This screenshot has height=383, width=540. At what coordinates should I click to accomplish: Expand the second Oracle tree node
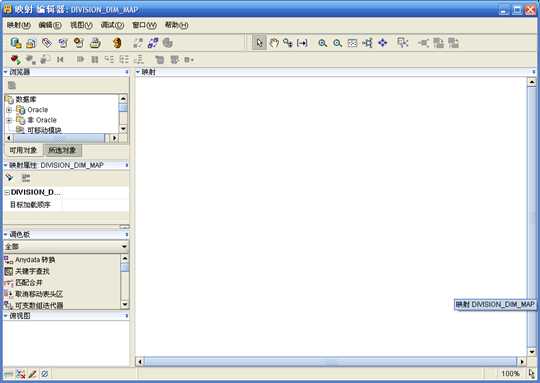(x=9, y=120)
